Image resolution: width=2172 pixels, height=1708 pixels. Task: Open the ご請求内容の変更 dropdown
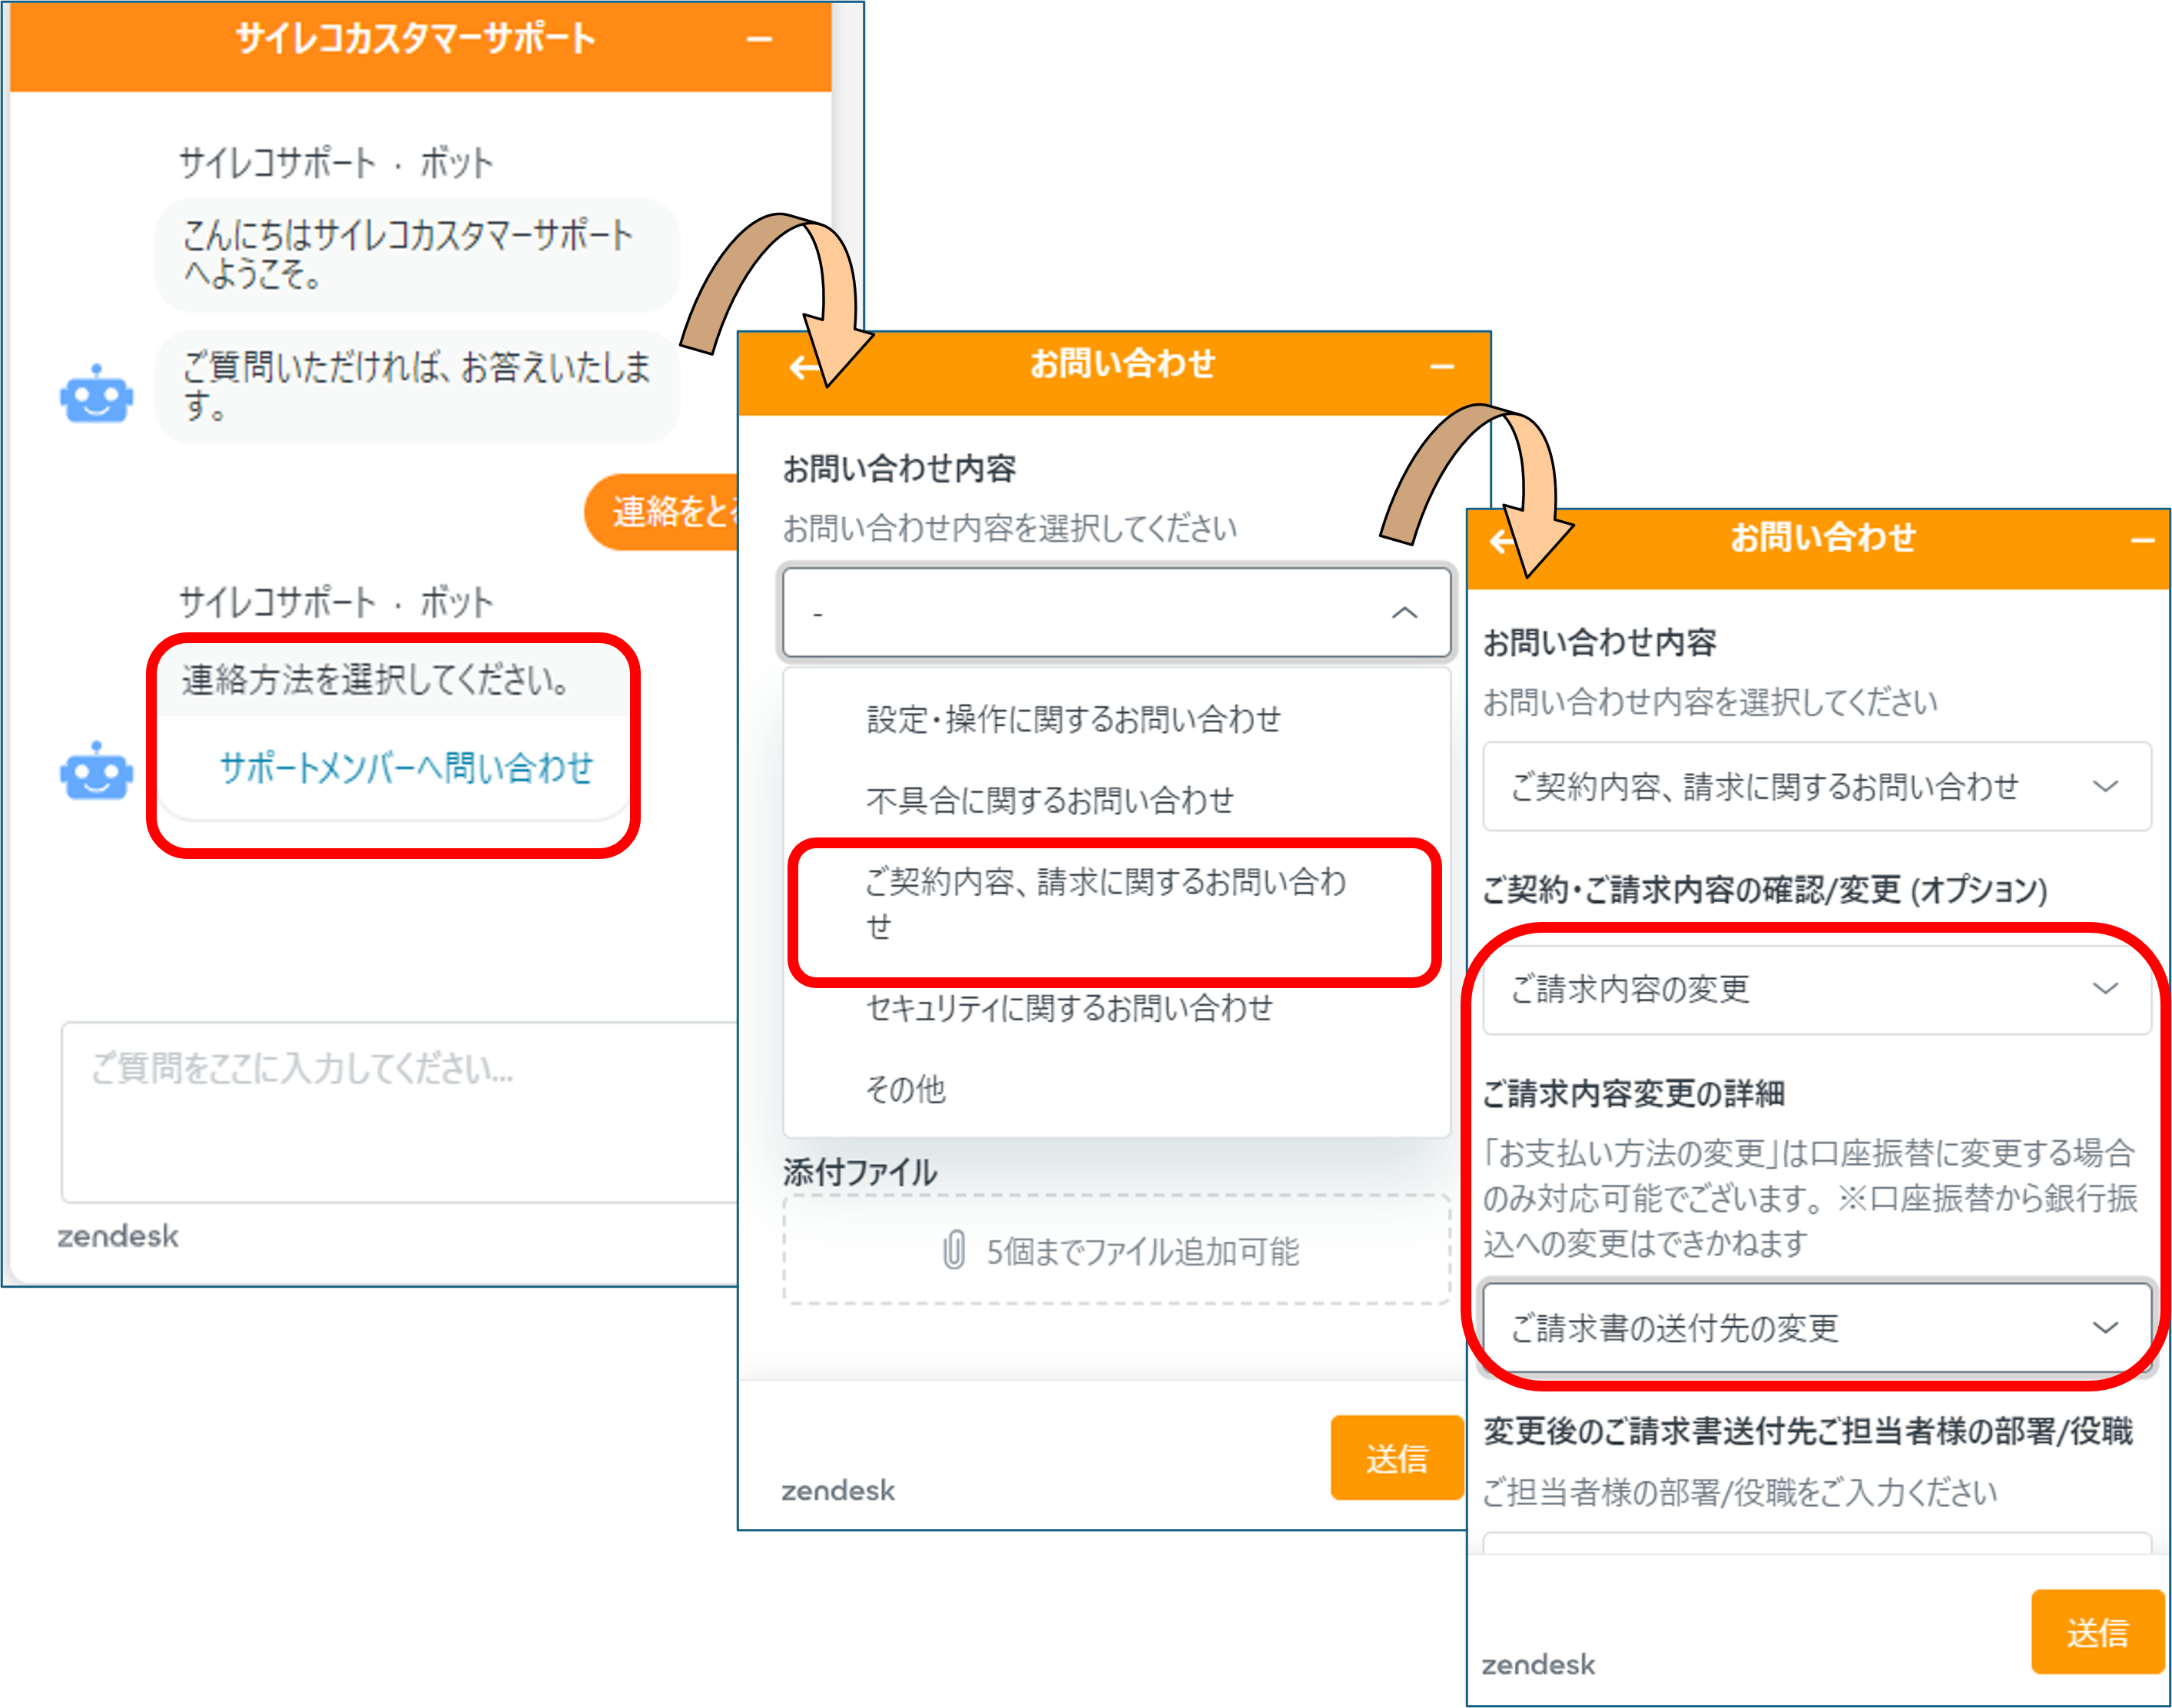click(x=1816, y=989)
